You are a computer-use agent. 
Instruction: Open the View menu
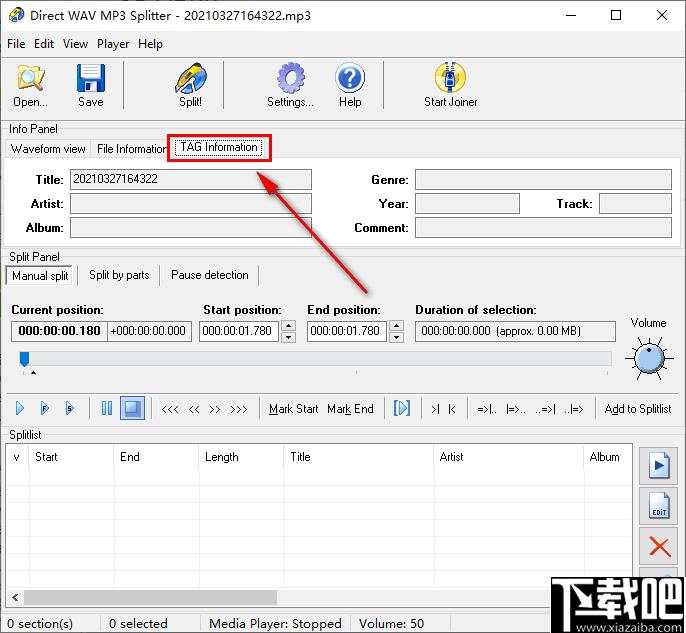coord(75,44)
